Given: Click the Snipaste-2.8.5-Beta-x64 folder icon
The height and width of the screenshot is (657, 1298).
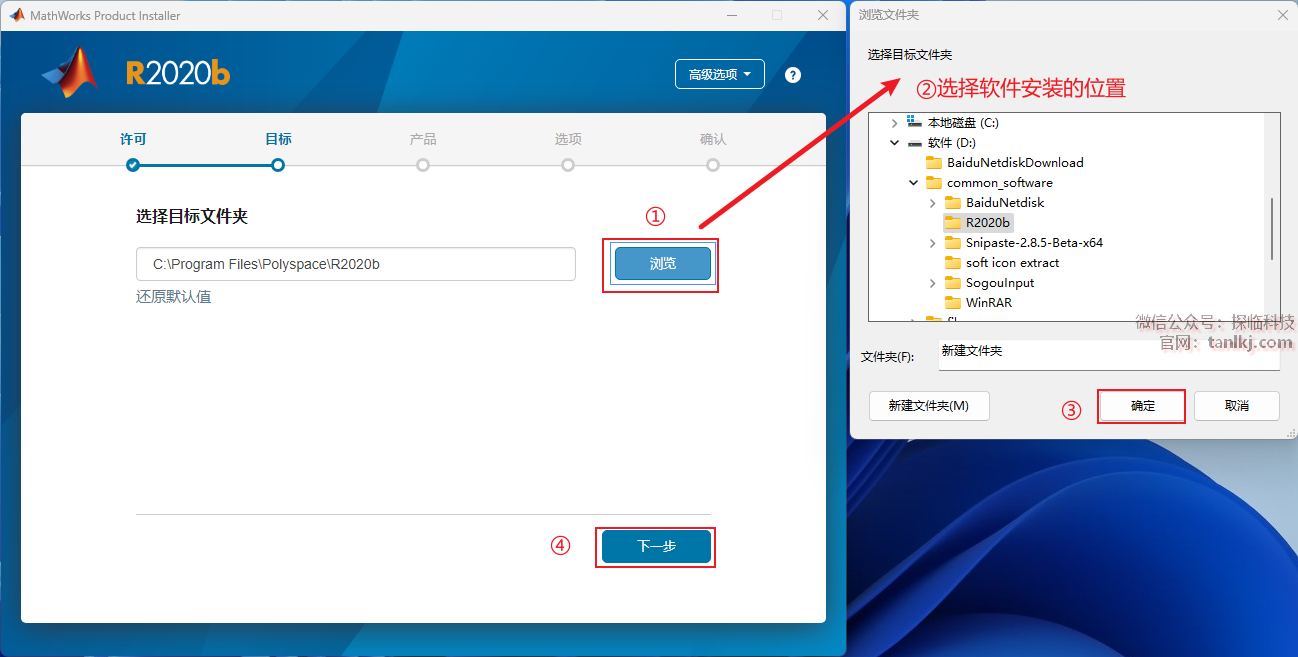Looking at the screenshot, I should tap(953, 242).
